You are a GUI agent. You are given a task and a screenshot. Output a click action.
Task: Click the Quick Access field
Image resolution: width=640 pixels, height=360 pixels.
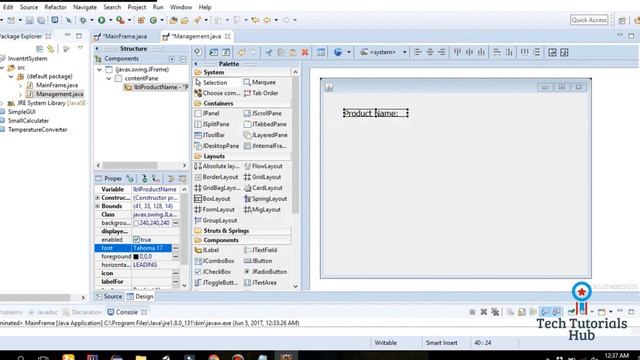click(x=589, y=20)
